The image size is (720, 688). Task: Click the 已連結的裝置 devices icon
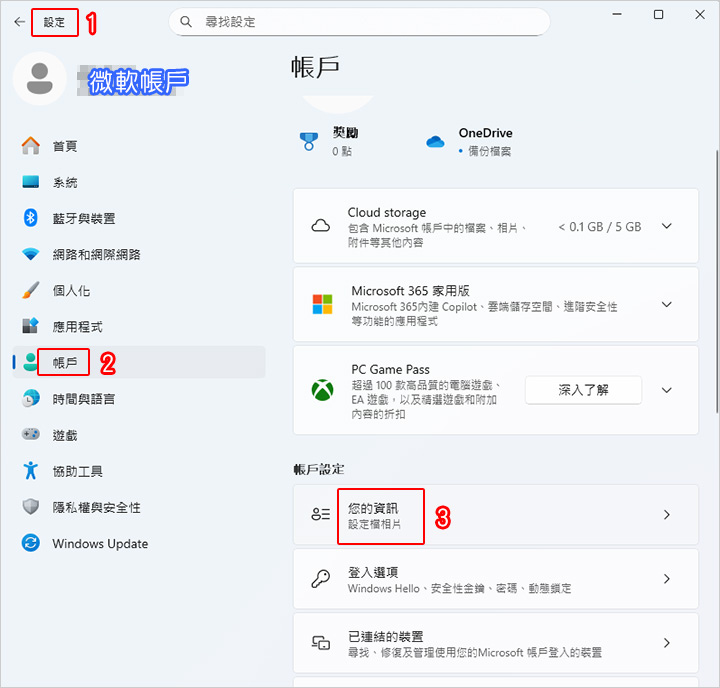321,643
